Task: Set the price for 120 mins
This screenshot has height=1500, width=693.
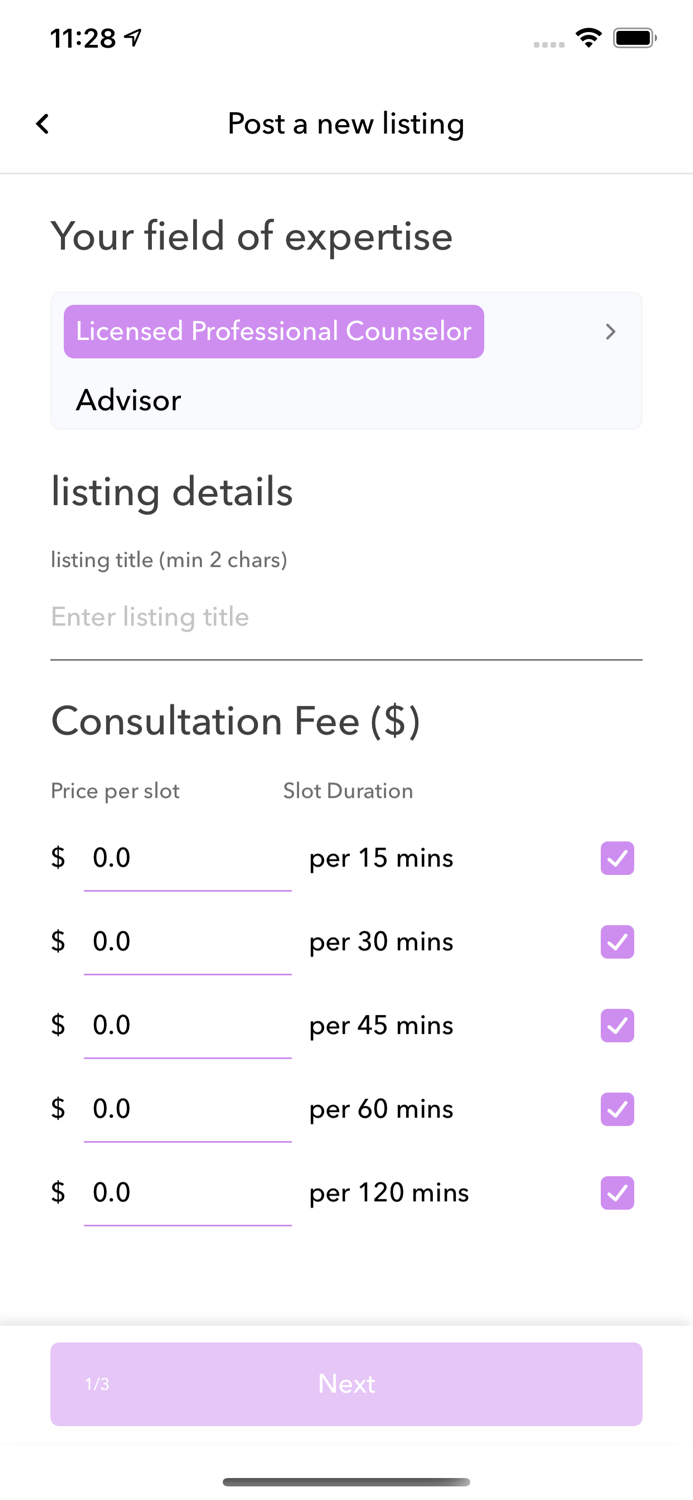Action: pyautogui.click(x=187, y=1193)
